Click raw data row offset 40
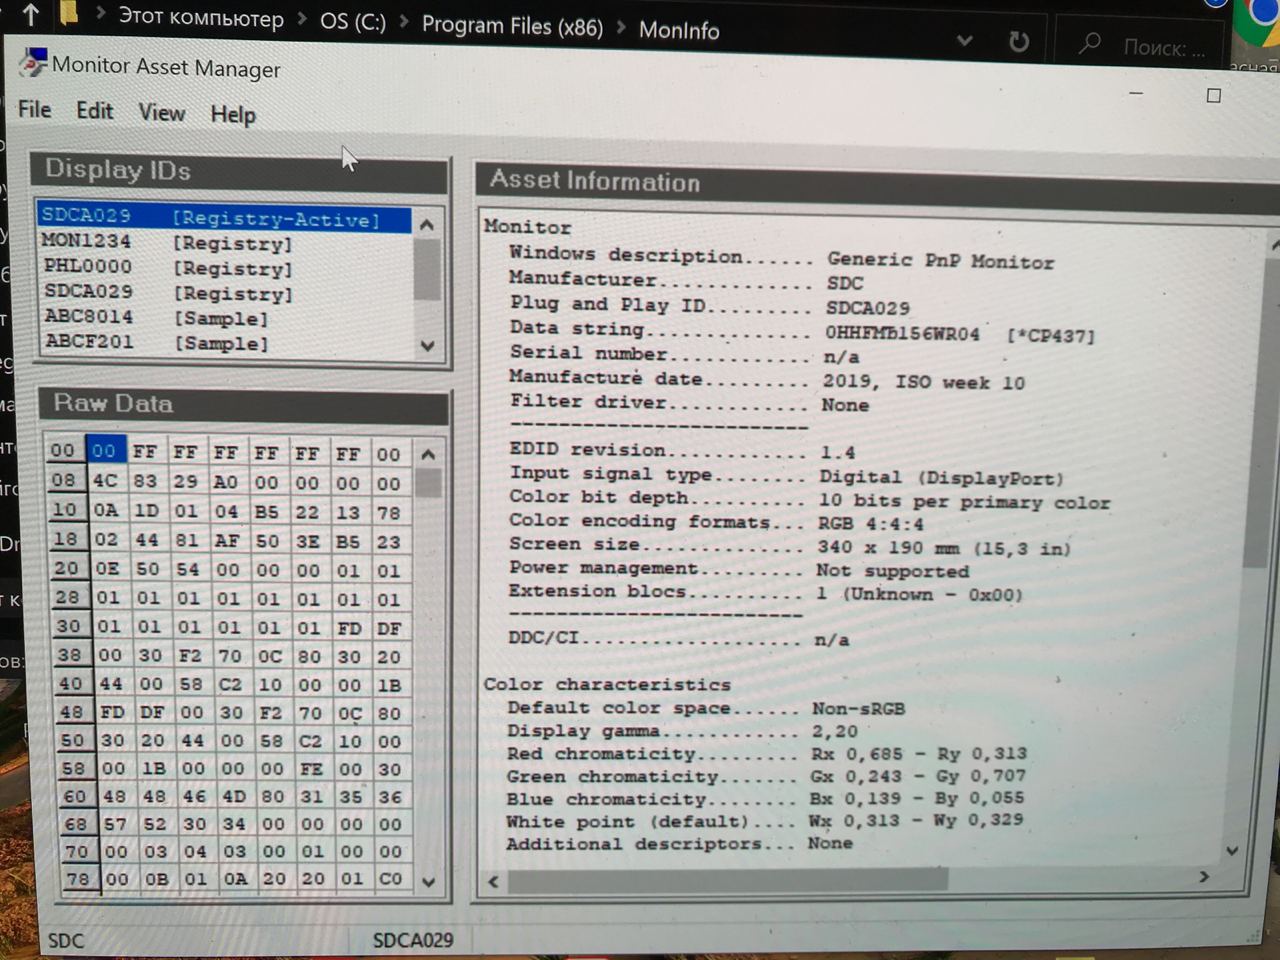This screenshot has width=1280, height=960. click(x=70, y=685)
